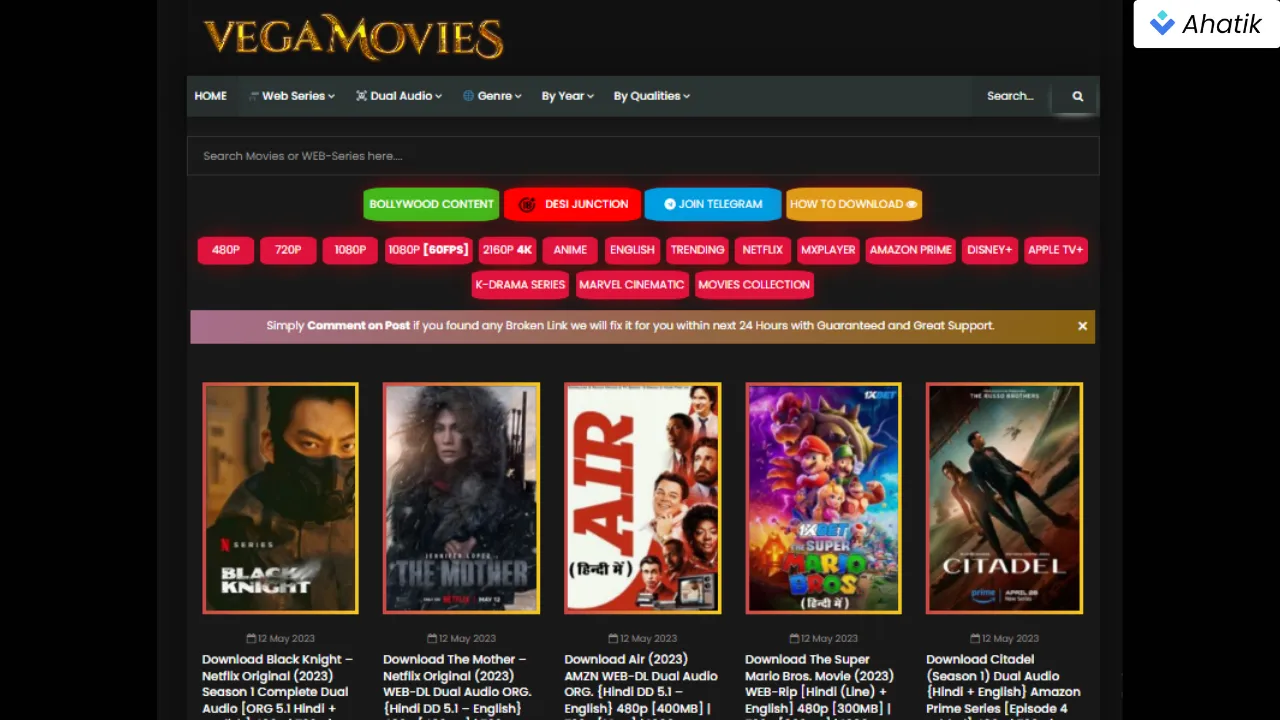
Task: Open the APPLE TV+ category tag
Action: pyautogui.click(x=1055, y=250)
